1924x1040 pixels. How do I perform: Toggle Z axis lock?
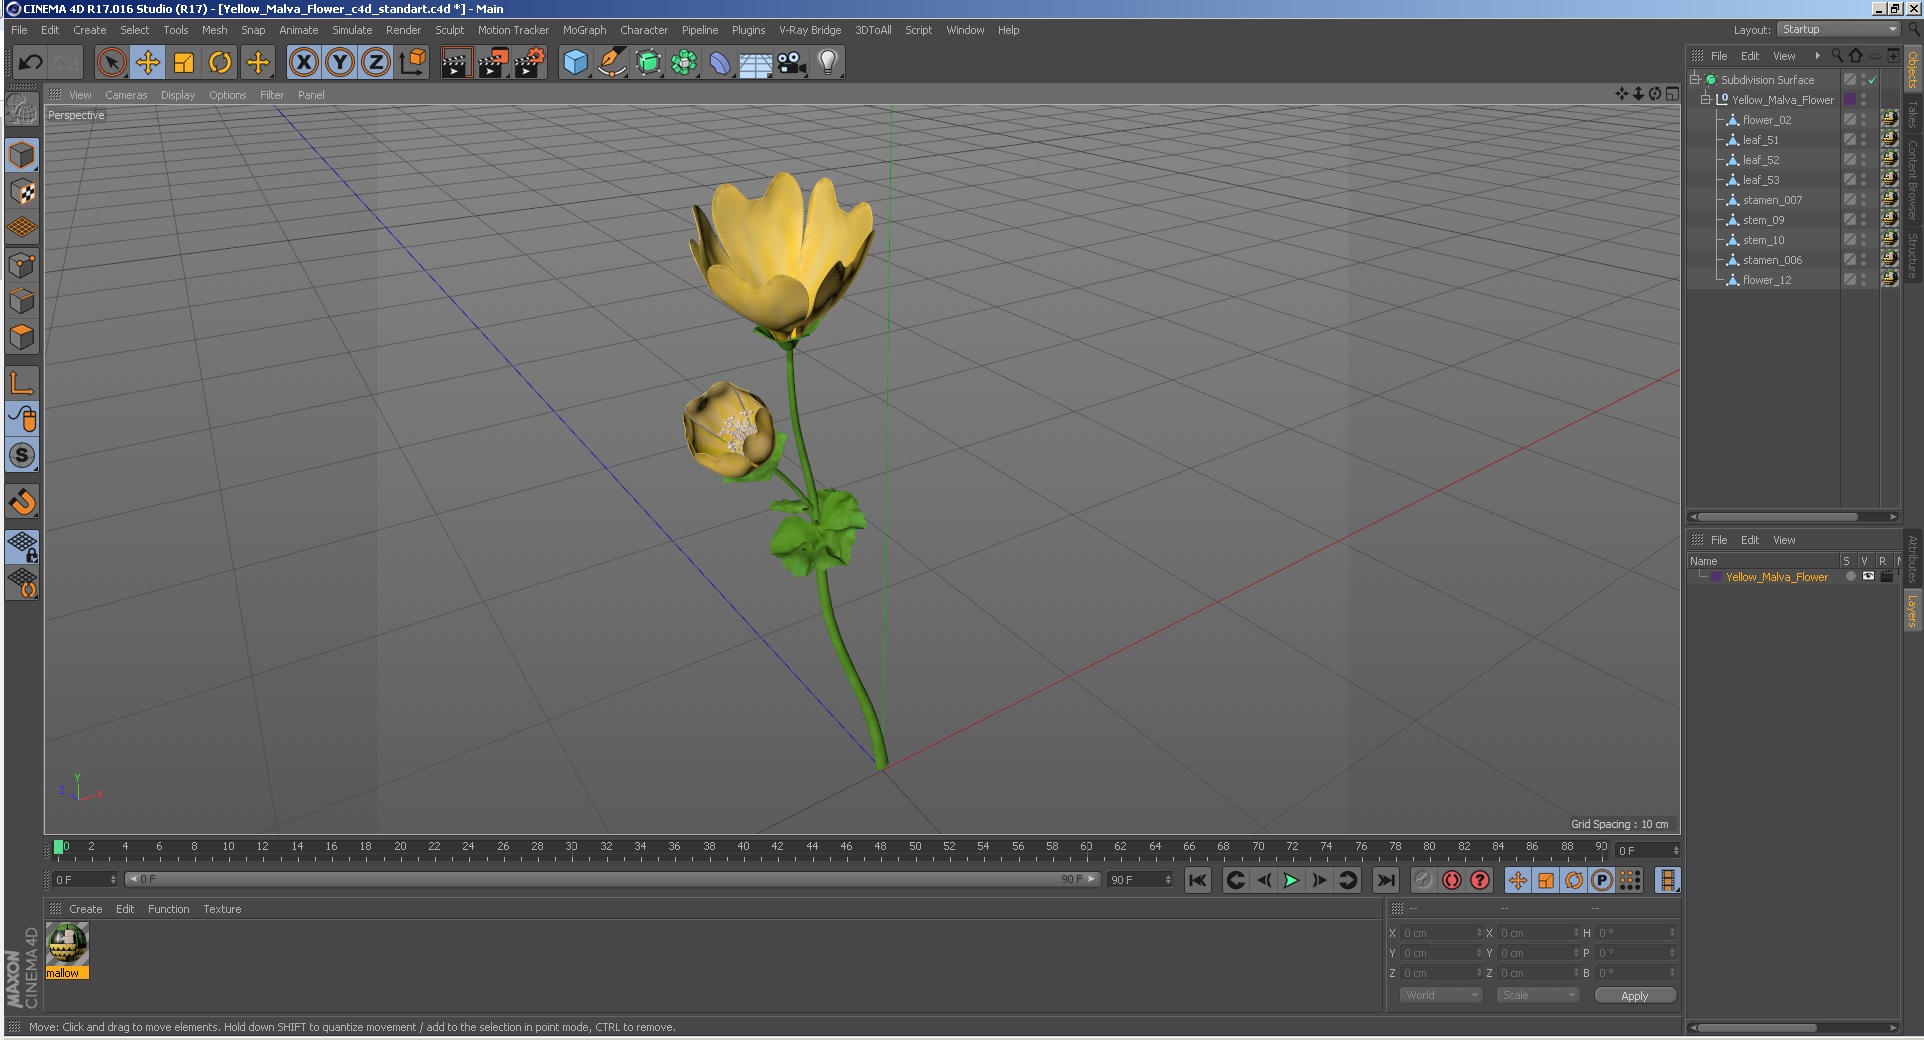[376, 63]
